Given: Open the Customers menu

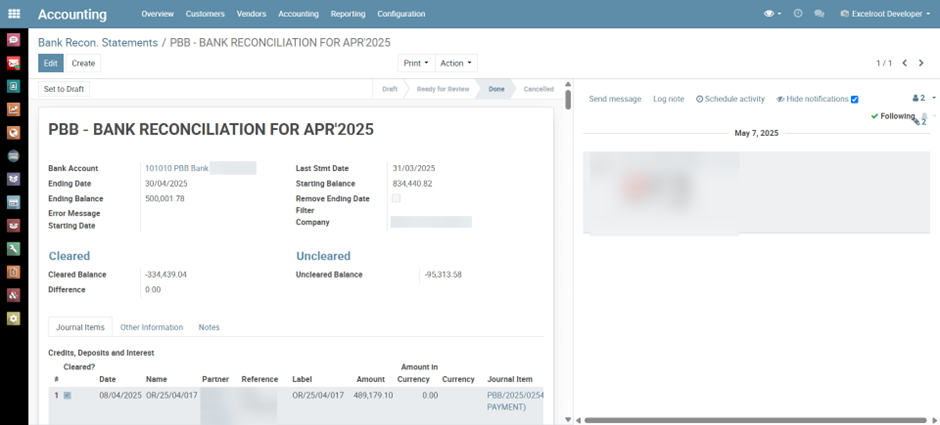Looking at the screenshot, I should [205, 14].
